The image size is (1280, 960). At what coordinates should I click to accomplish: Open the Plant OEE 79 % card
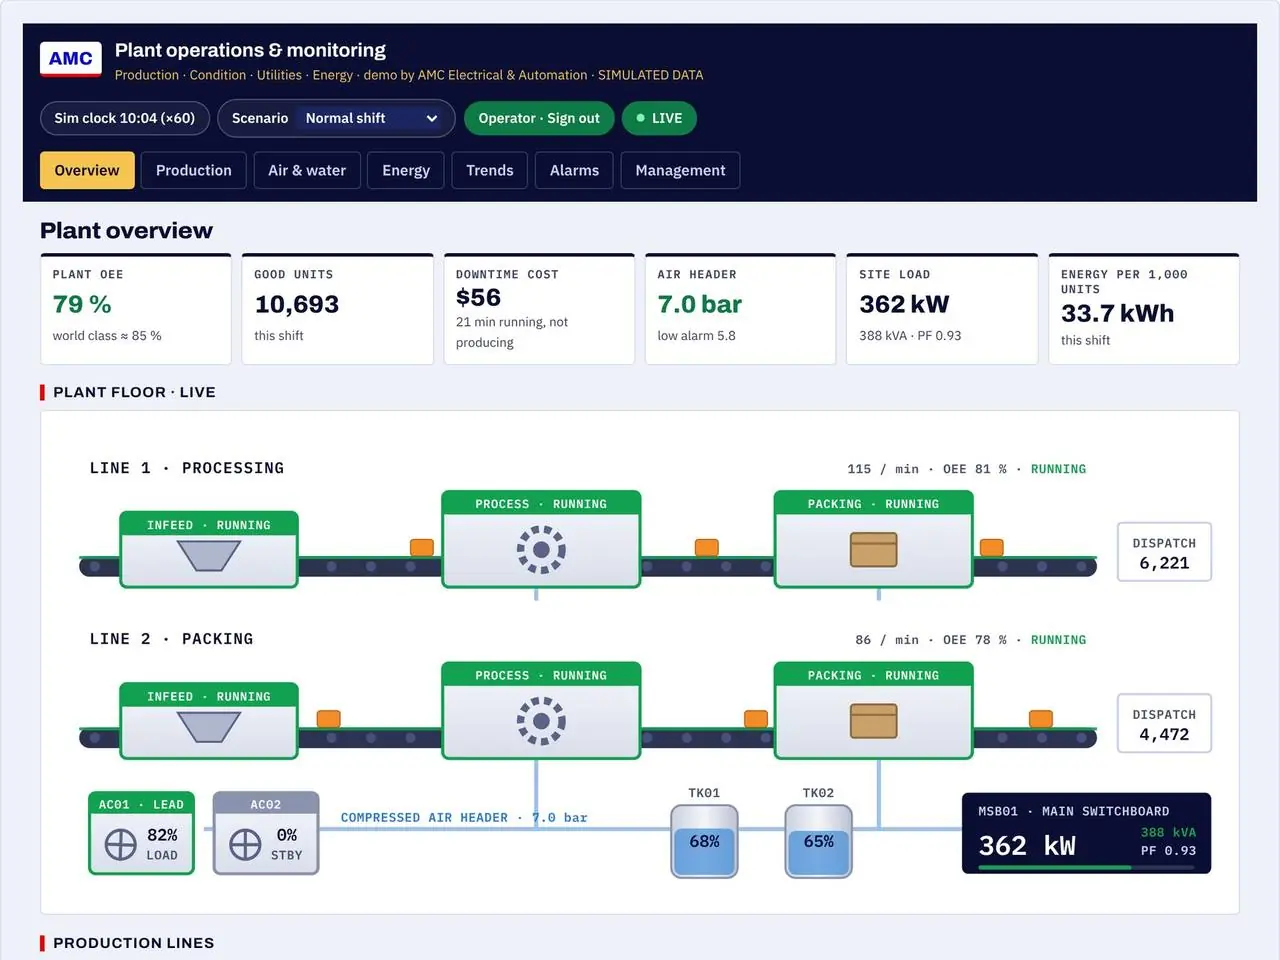click(x=136, y=309)
